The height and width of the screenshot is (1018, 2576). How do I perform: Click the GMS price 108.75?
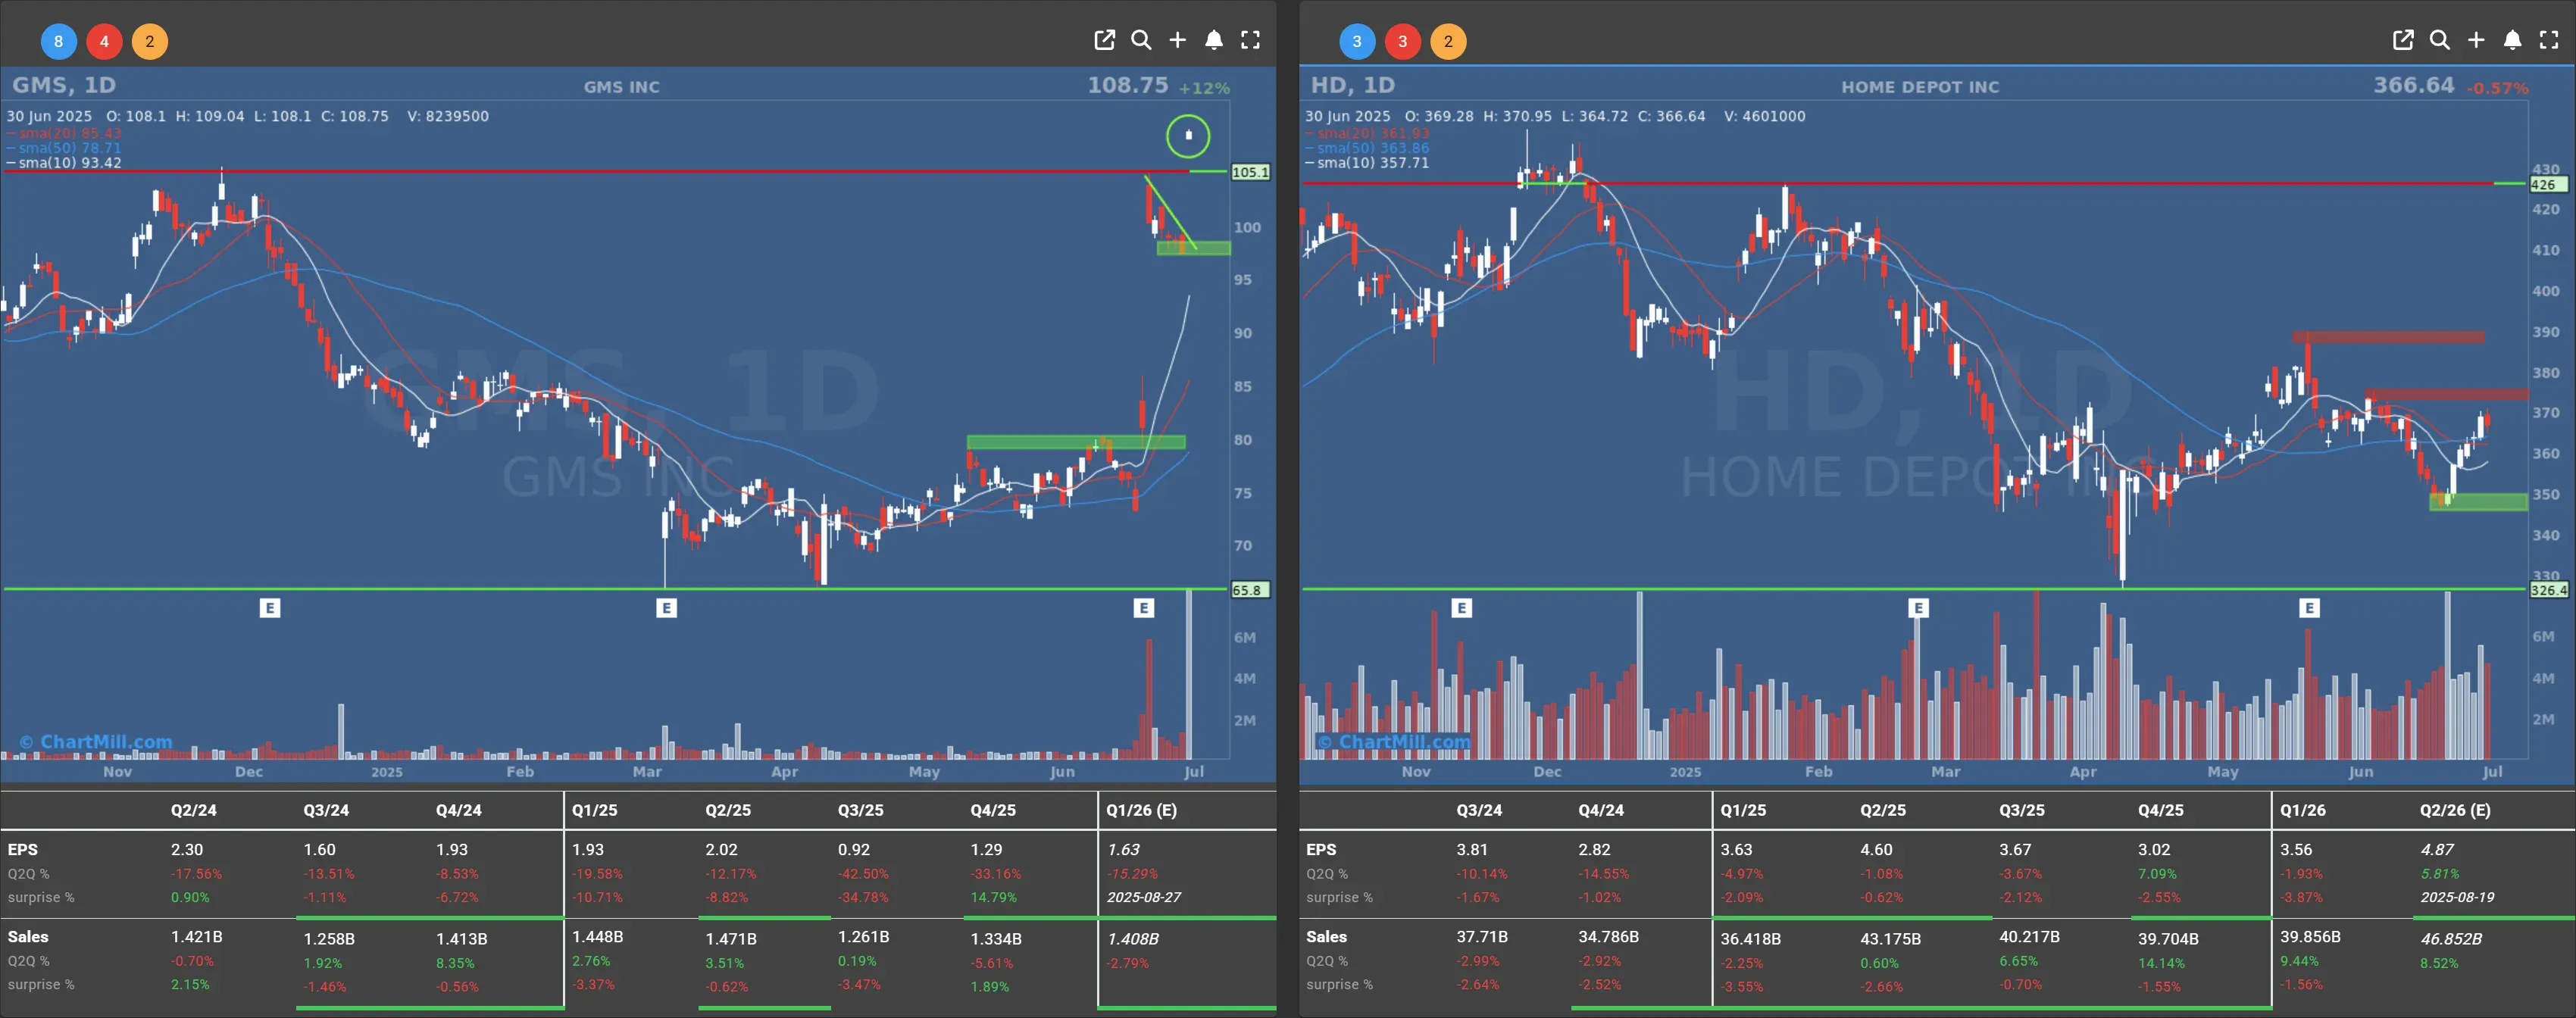1128,85
